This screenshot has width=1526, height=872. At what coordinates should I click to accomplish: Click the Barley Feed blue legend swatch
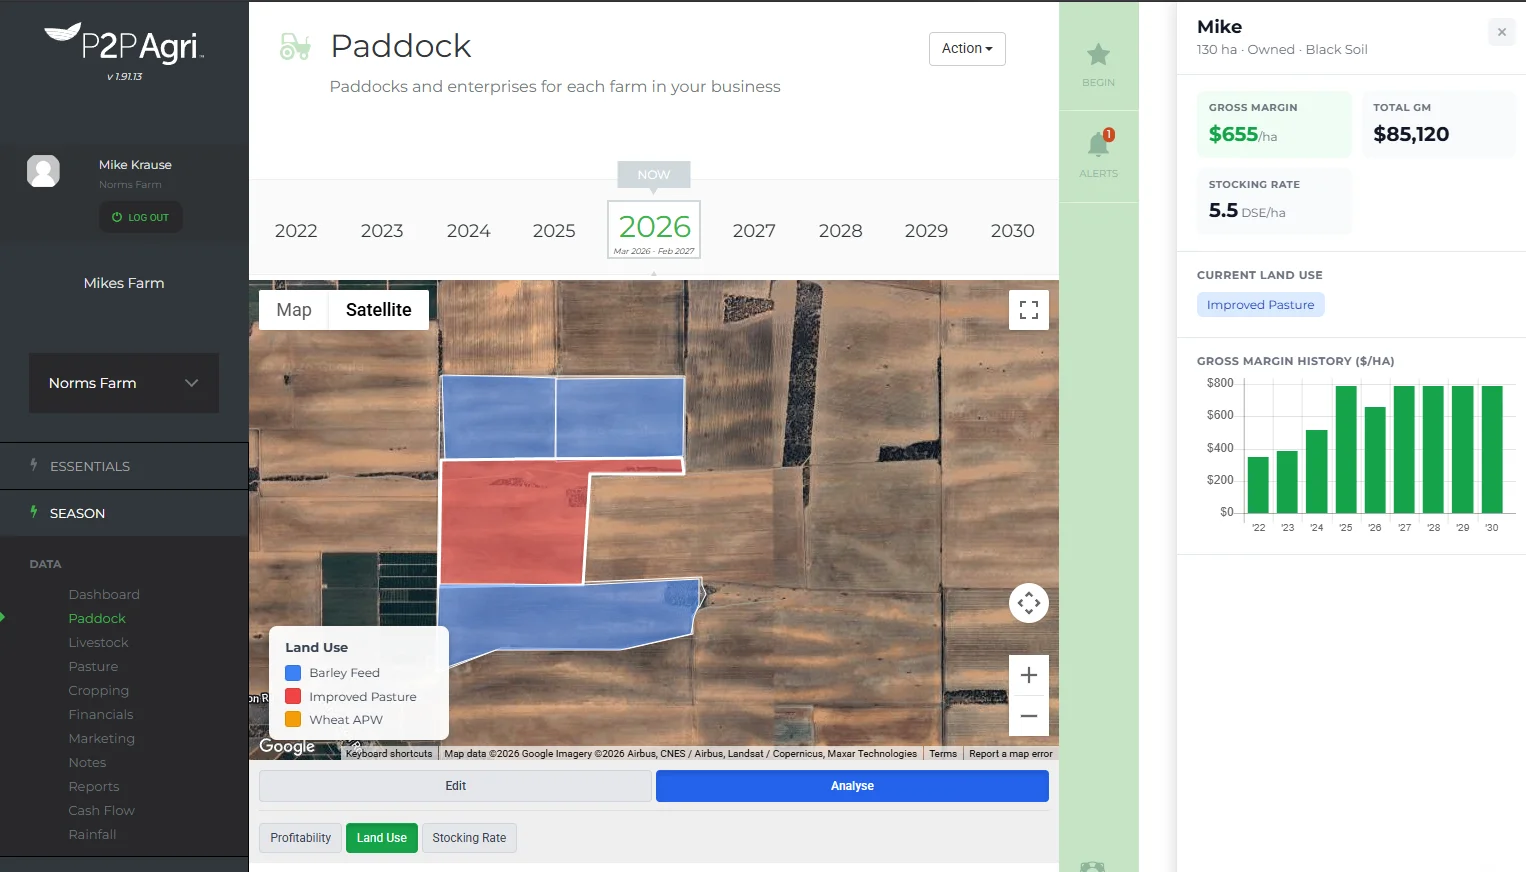(294, 672)
